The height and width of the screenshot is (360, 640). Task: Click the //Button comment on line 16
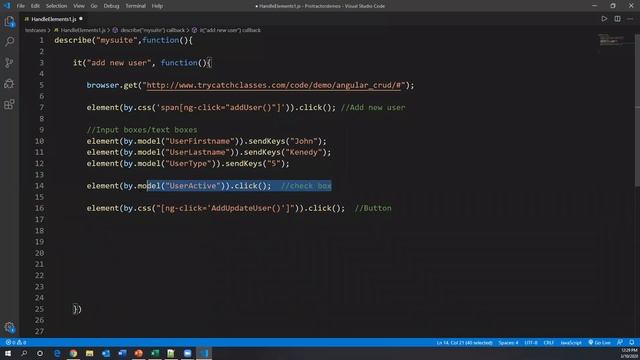tap(373, 208)
